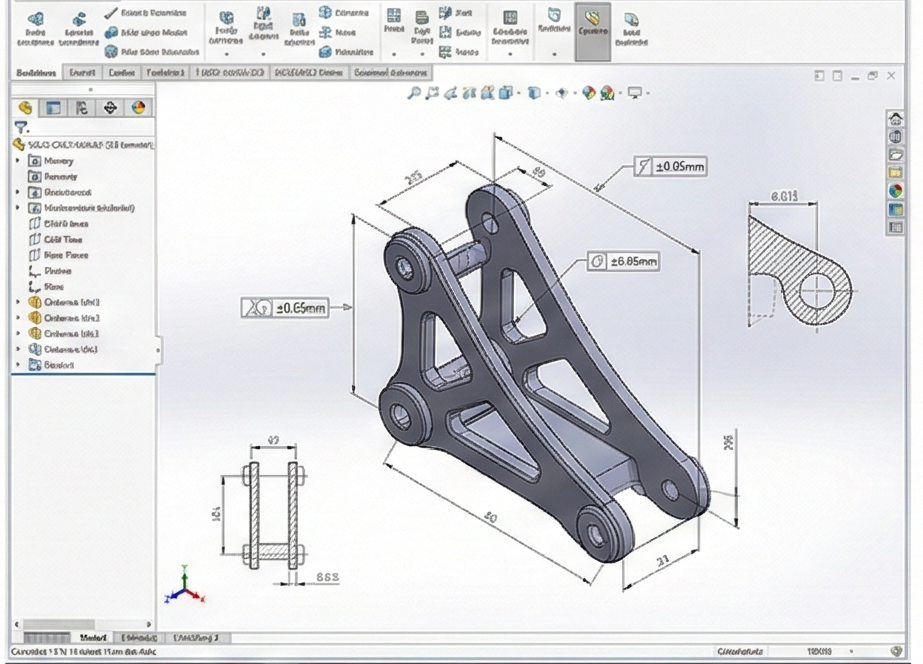Click the flatness ±0.05mm tolerance callout
The image size is (923, 664).
670,167
